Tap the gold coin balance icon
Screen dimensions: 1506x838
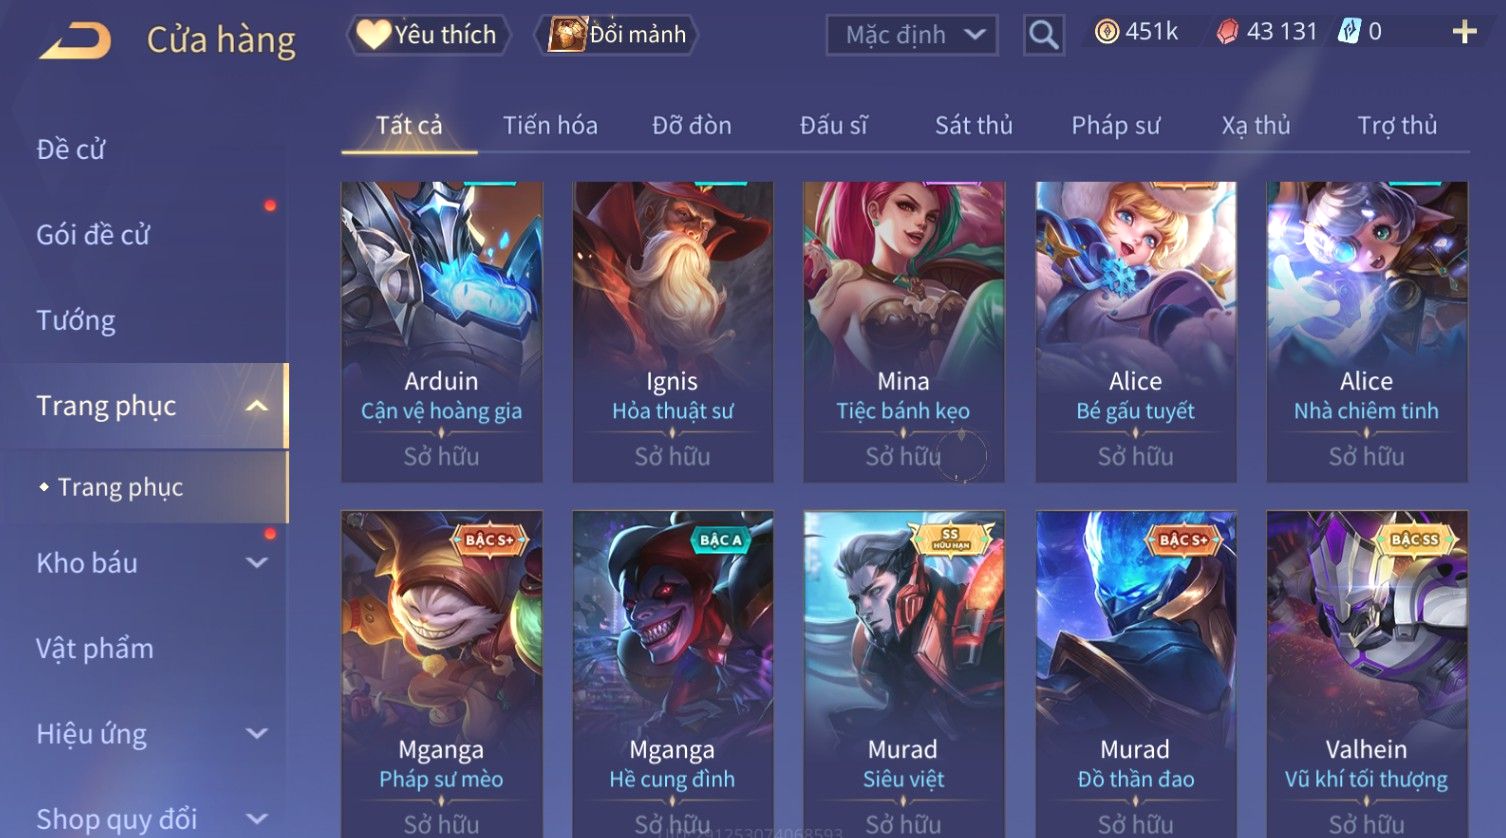(x=1106, y=32)
